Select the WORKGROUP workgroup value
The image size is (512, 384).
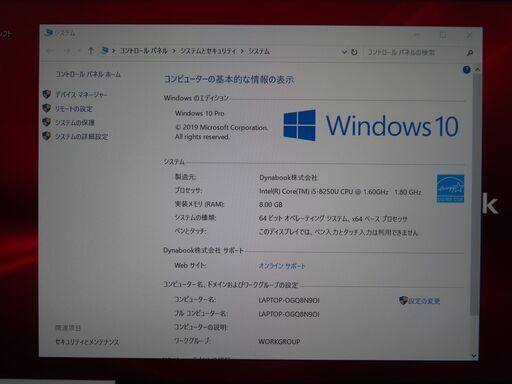coord(279,342)
